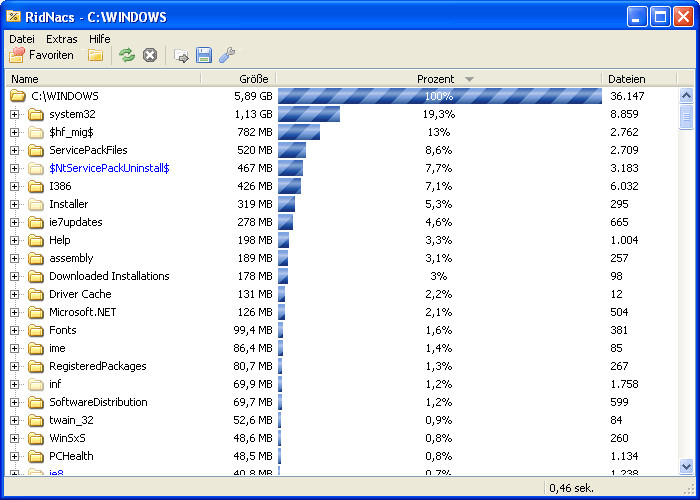Click the Help folder icon
700x500 pixels.
(x=36, y=240)
